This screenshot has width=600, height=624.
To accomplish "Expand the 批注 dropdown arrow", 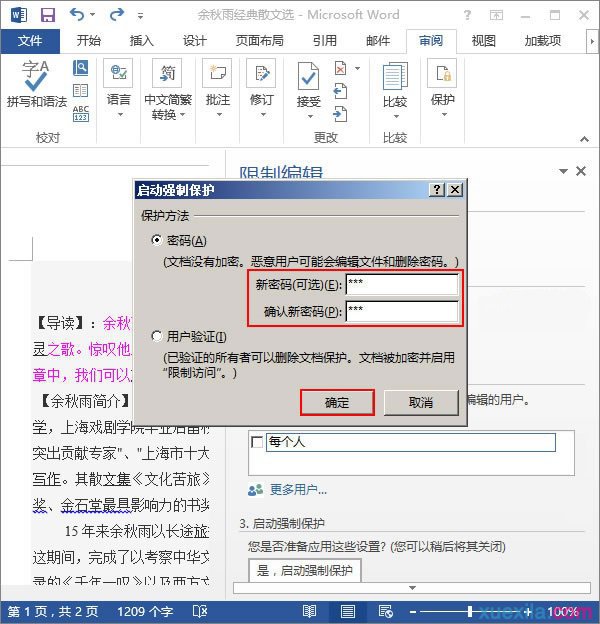I will 219,115.
